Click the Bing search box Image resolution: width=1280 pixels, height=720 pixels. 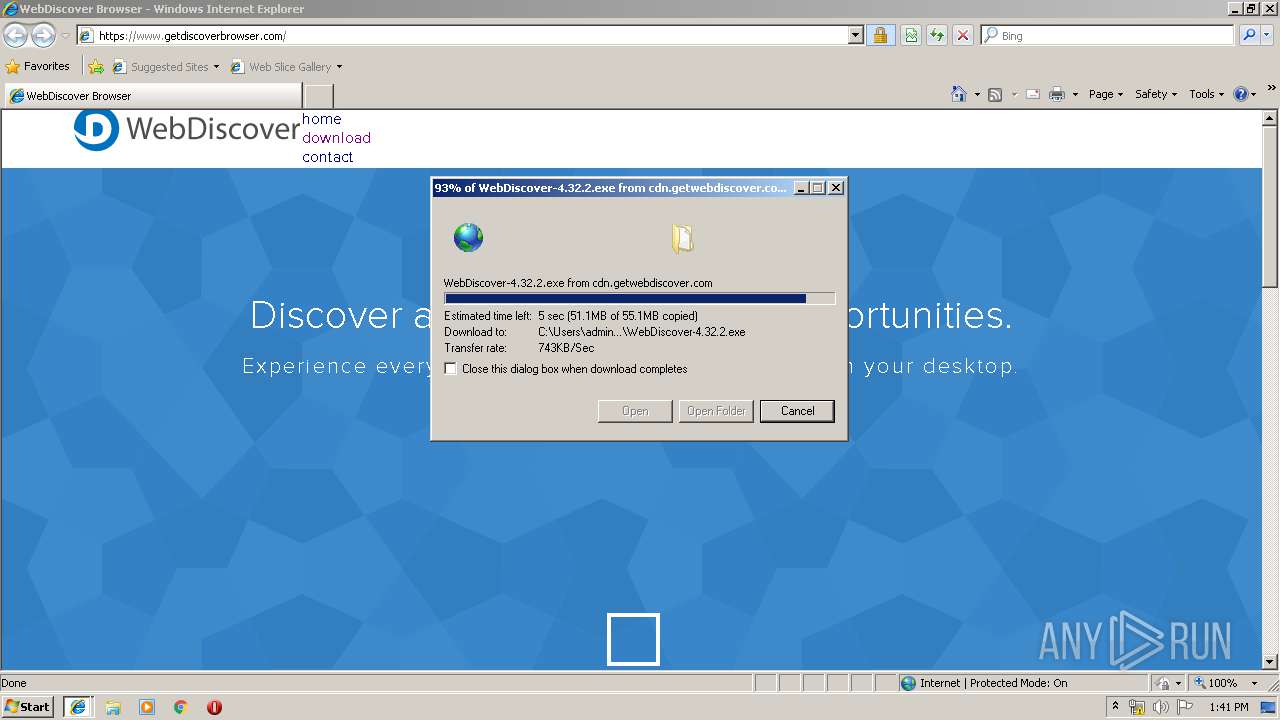1108,36
